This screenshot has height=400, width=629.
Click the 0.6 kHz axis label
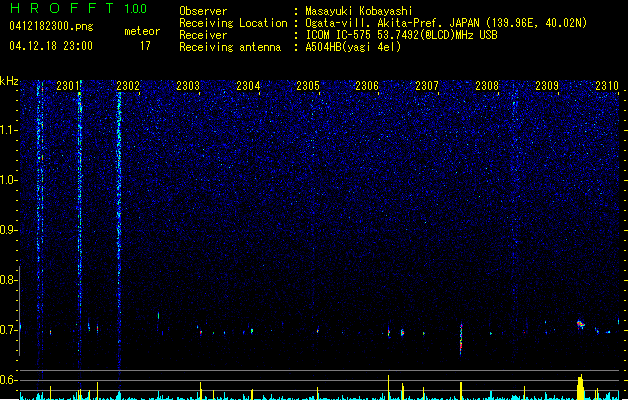pyautogui.click(x=9, y=380)
